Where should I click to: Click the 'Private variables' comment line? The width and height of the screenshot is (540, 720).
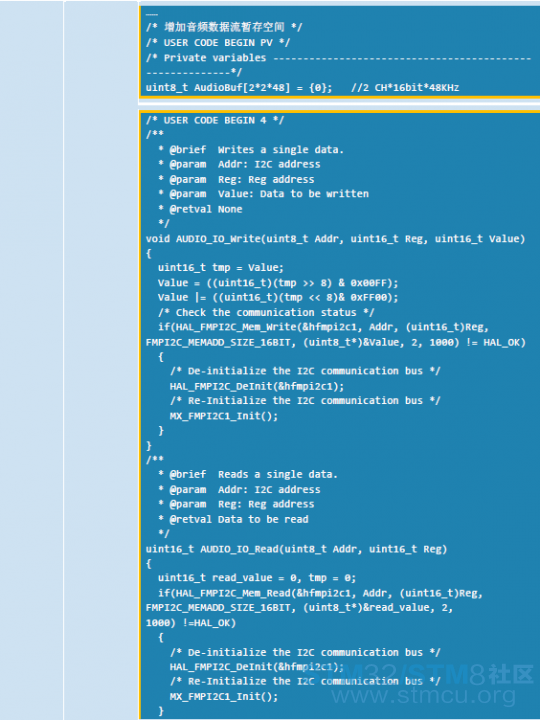(338, 58)
